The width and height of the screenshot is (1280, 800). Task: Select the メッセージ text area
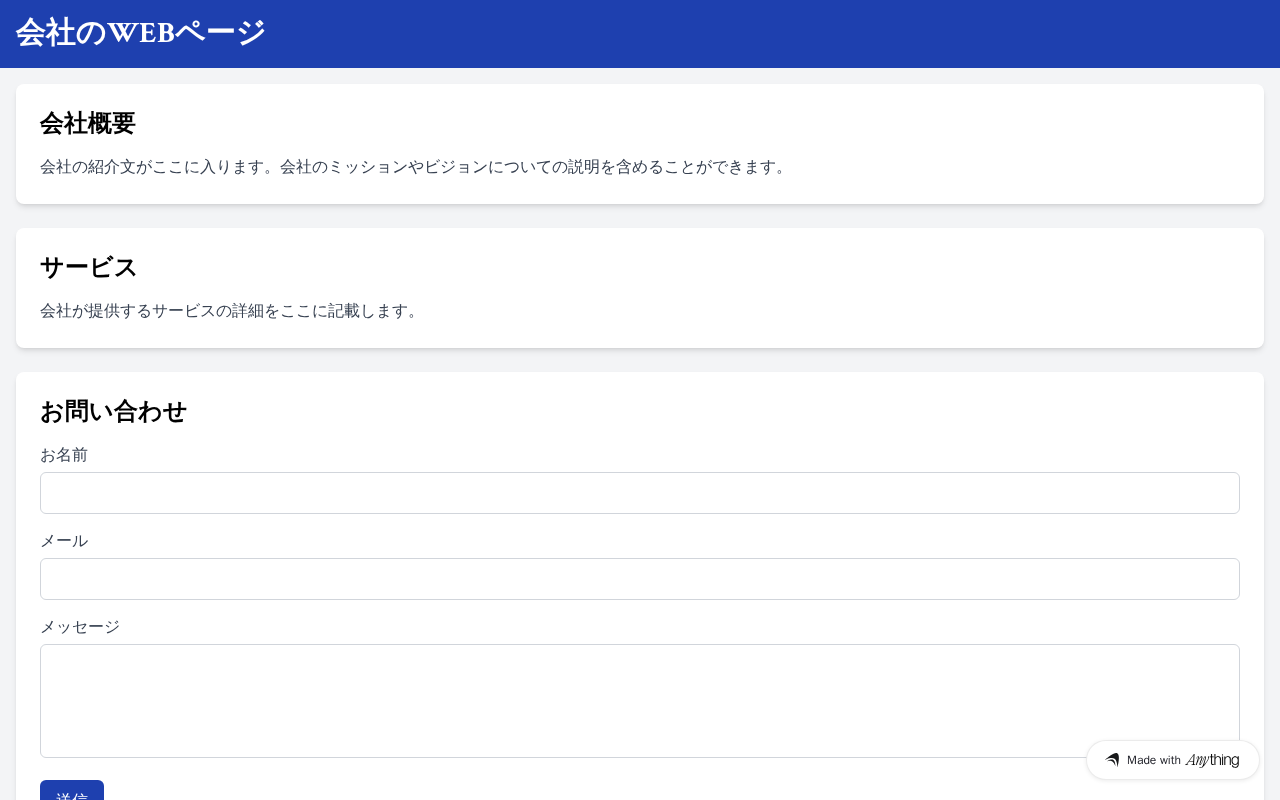point(640,700)
